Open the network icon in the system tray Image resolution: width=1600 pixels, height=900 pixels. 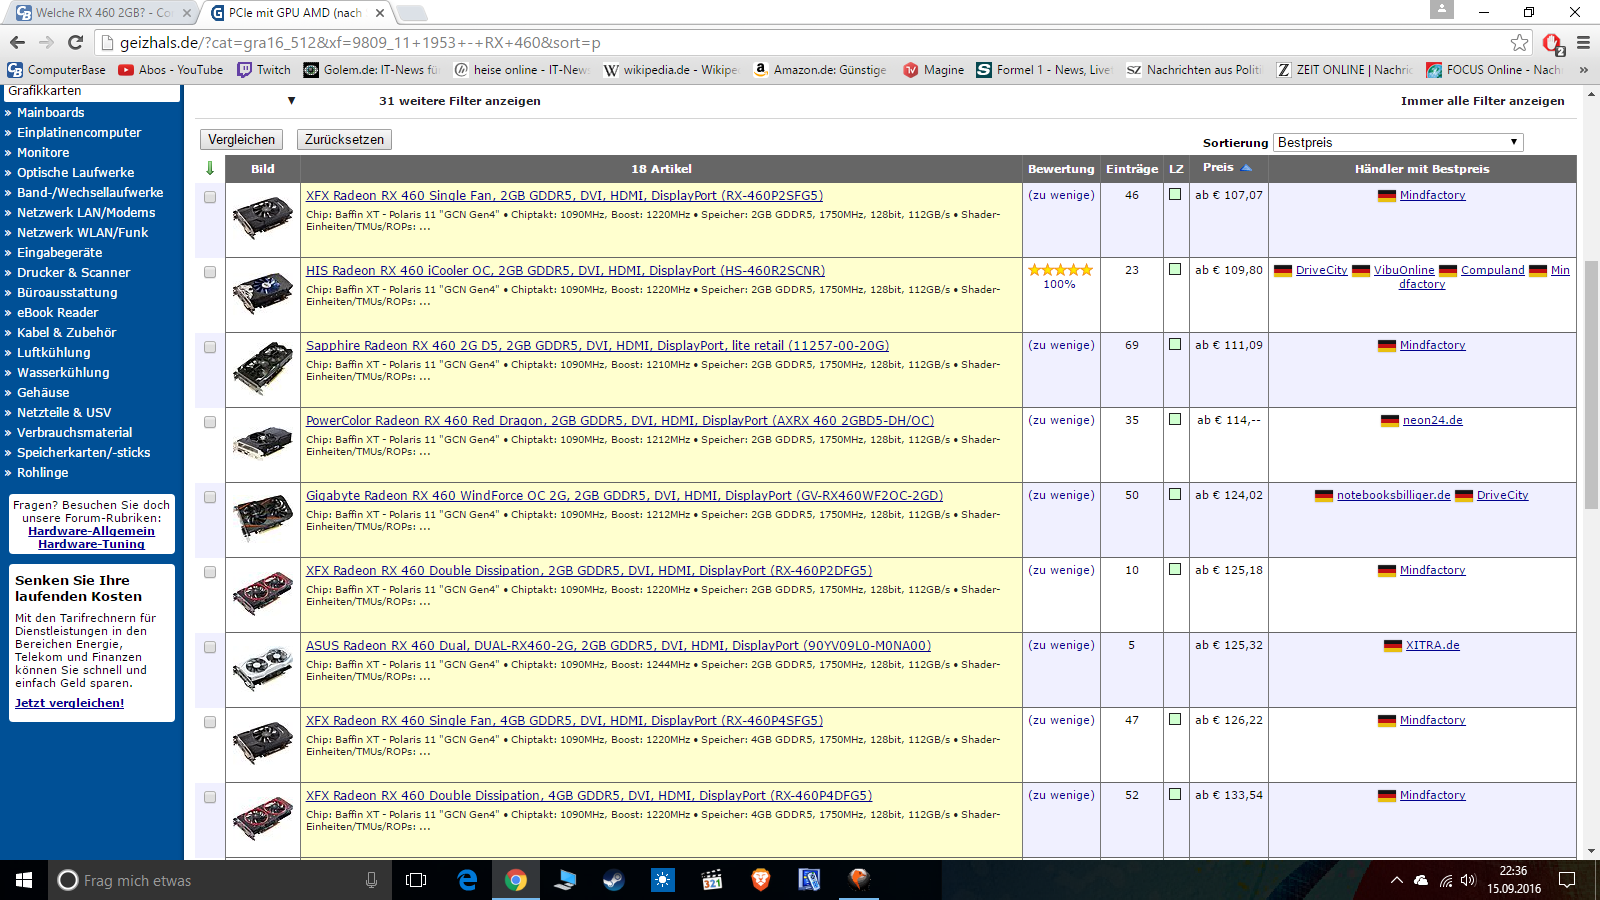tap(1445, 881)
